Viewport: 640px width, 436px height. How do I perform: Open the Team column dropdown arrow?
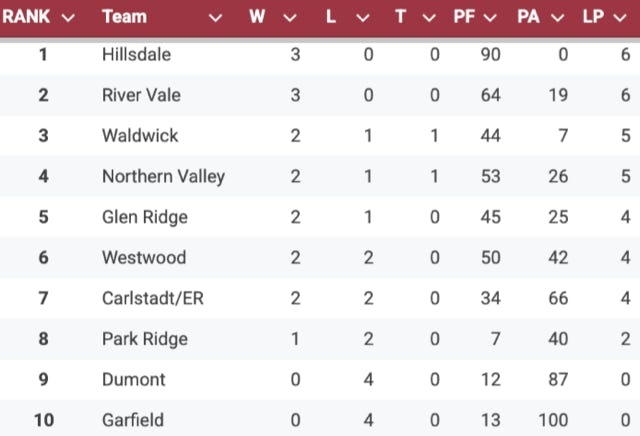(x=215, y=18)
